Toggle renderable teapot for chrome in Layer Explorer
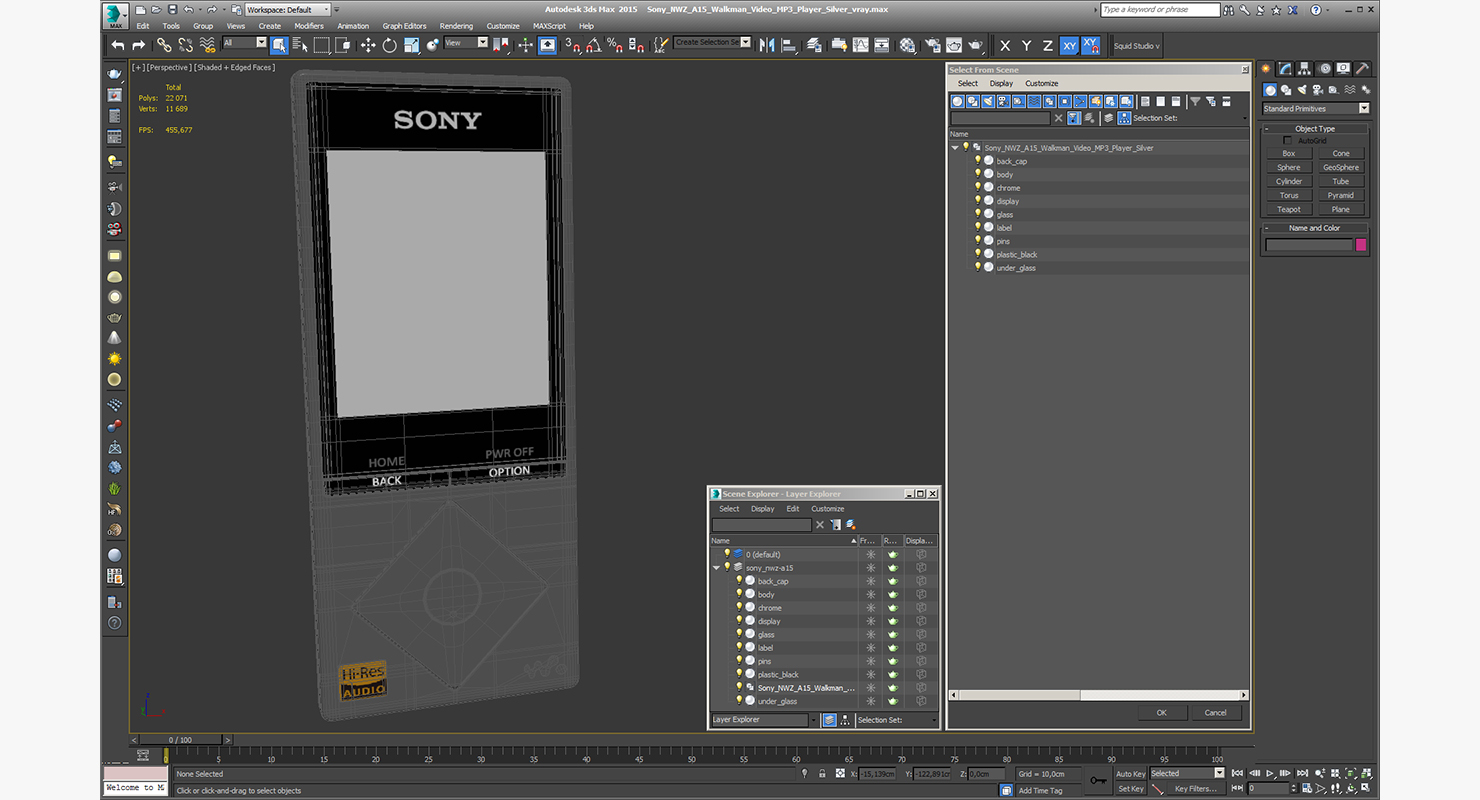The height and width of the screenshot is (800, 1480). [x=893, y=608]
